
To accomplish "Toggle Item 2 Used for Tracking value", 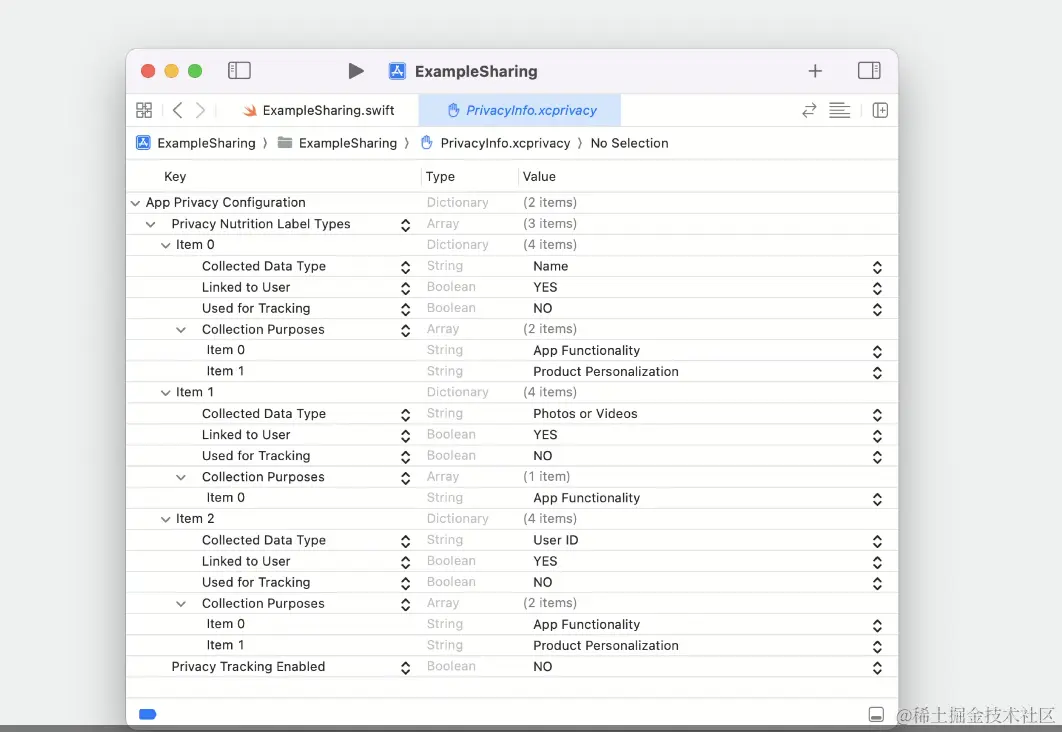I will 877,583.
